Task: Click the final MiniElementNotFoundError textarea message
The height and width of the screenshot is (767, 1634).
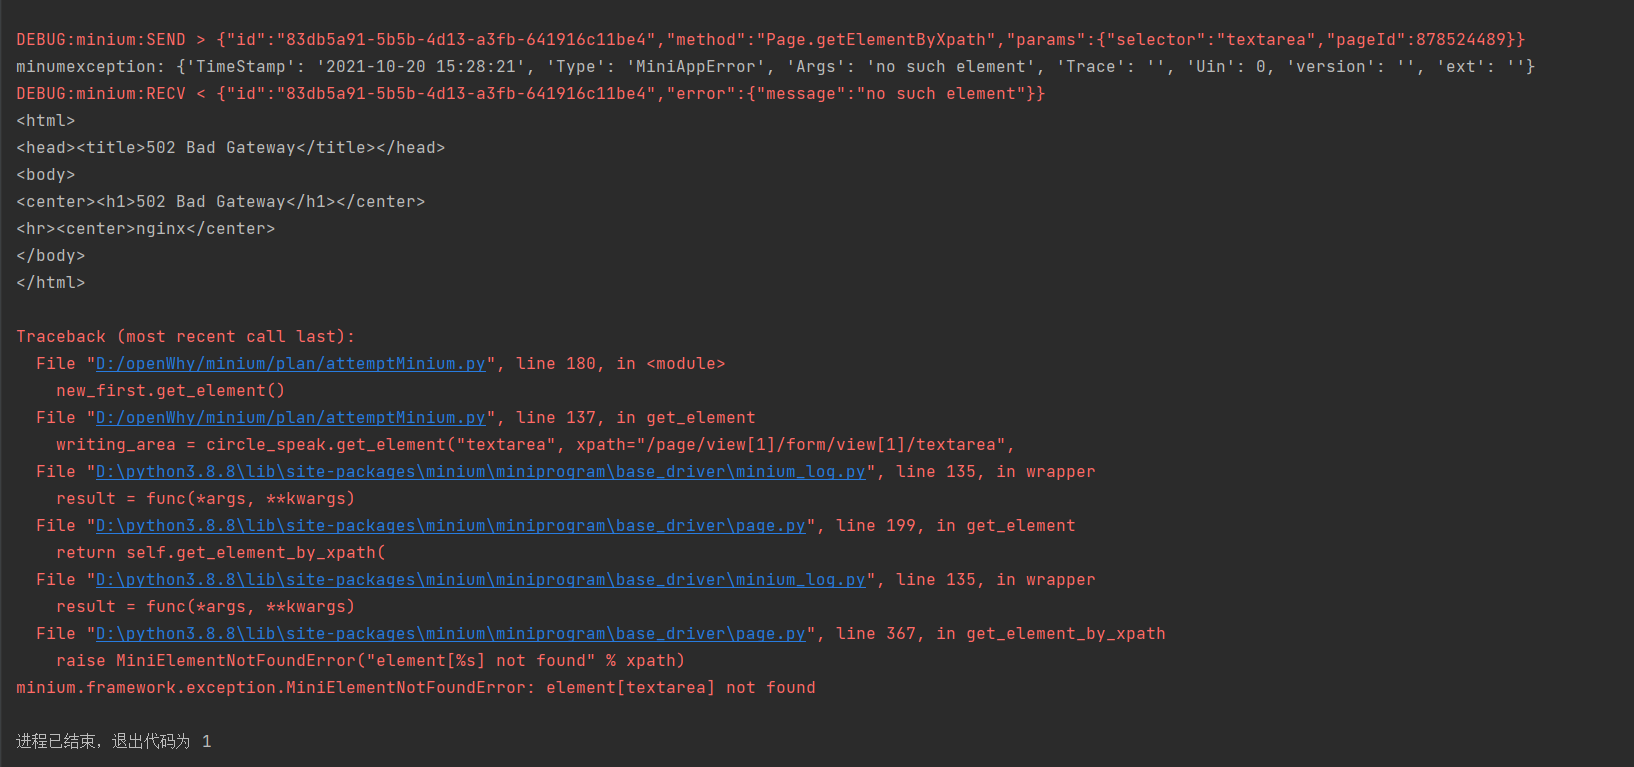Action: 415,688
